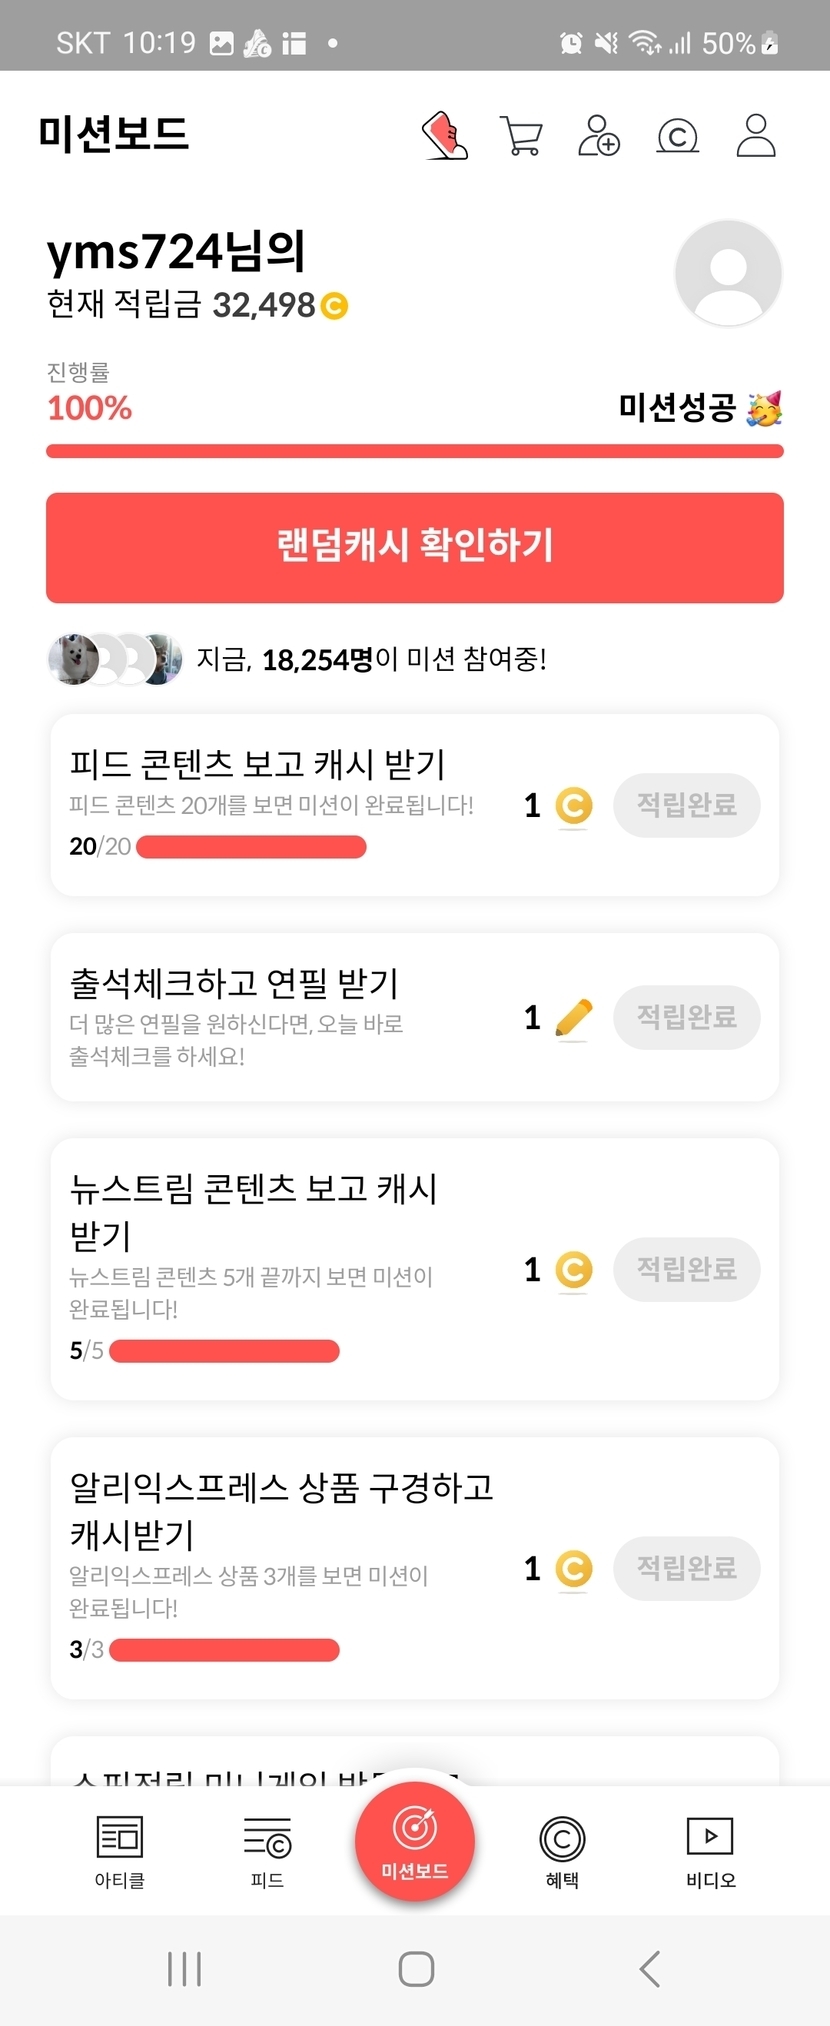The width and height of the screenshot is (830, 2026).
Task: Tap the participant avatars next to 18,254명
Action: [115, 659]
